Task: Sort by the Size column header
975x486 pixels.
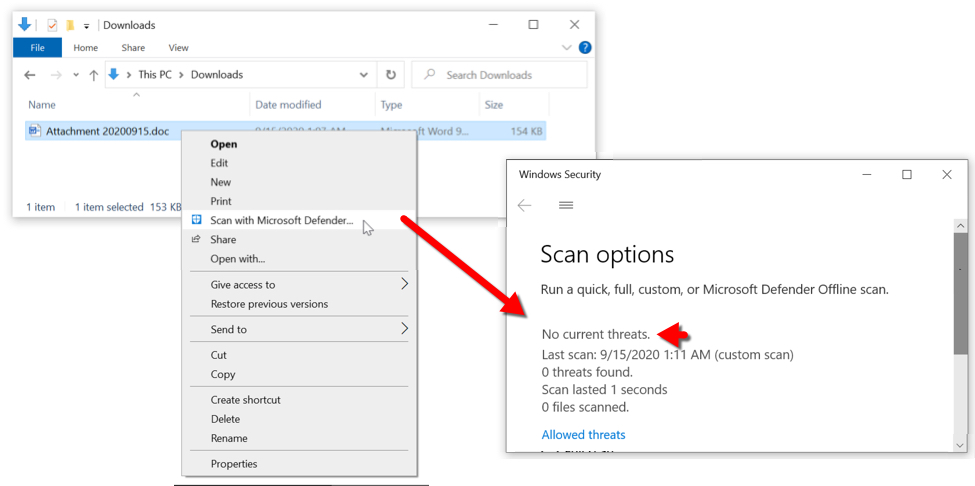Action: coord(514,105)
